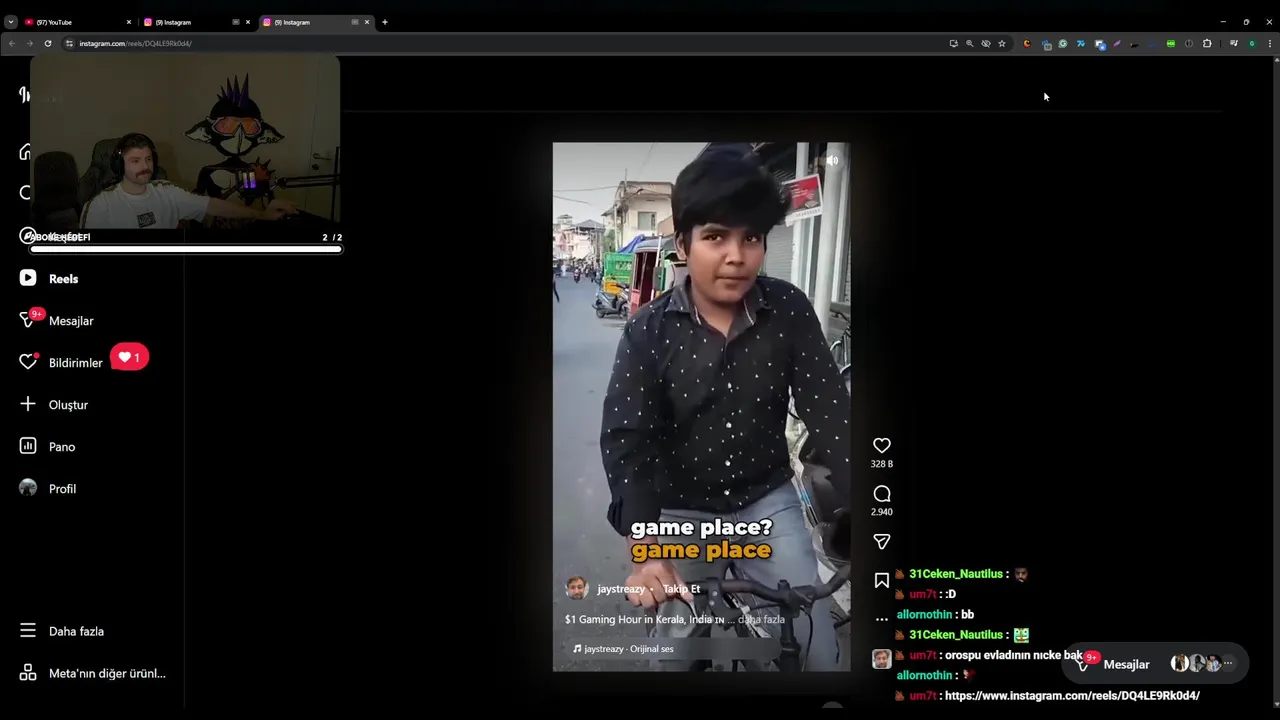1280x720 pixels.
Task: Close the YouTube tab
Action: pos(128,22)
